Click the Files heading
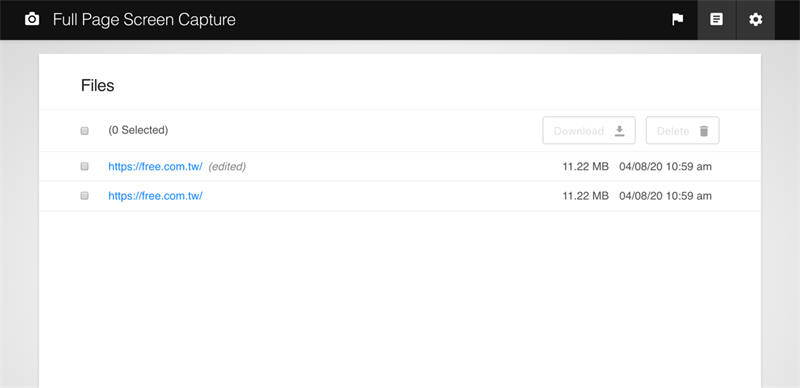This screenshot has height=388, width=800. 97,85
